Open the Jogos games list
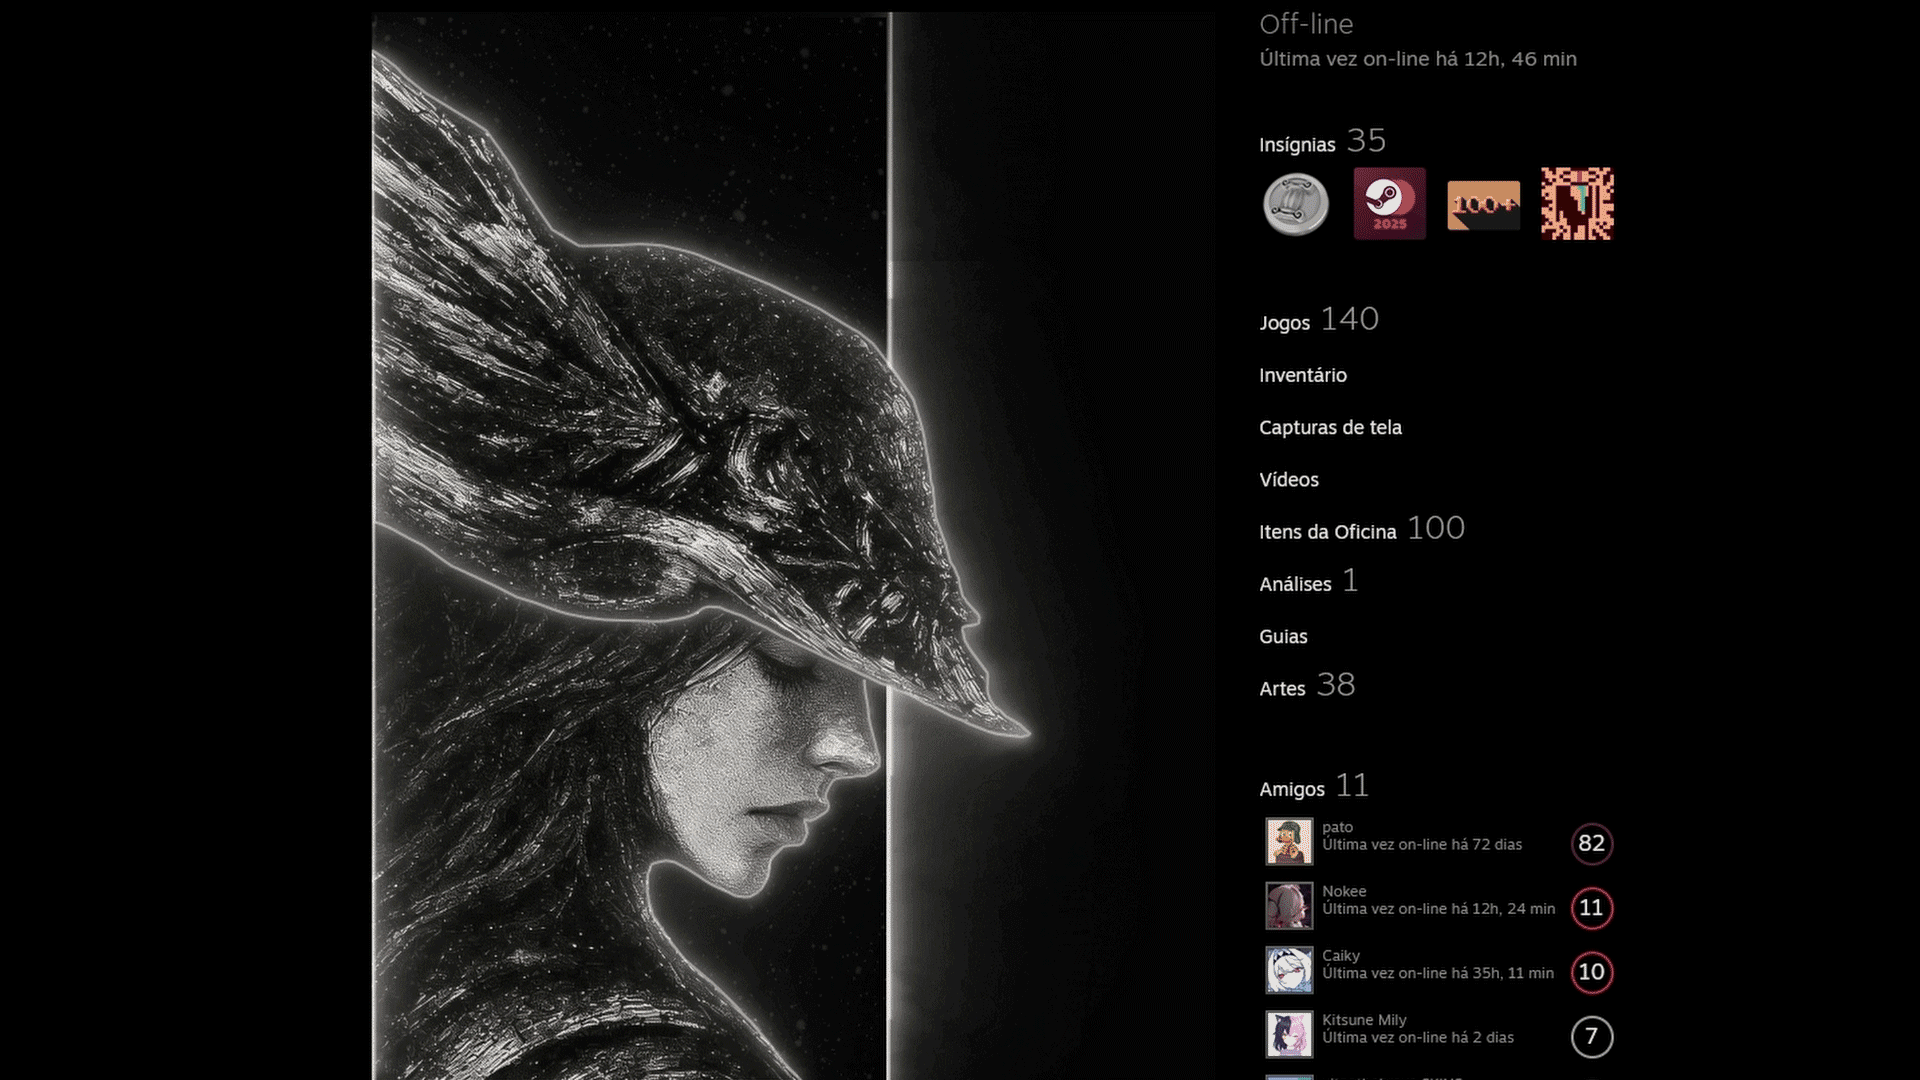 coord(1284,323)
